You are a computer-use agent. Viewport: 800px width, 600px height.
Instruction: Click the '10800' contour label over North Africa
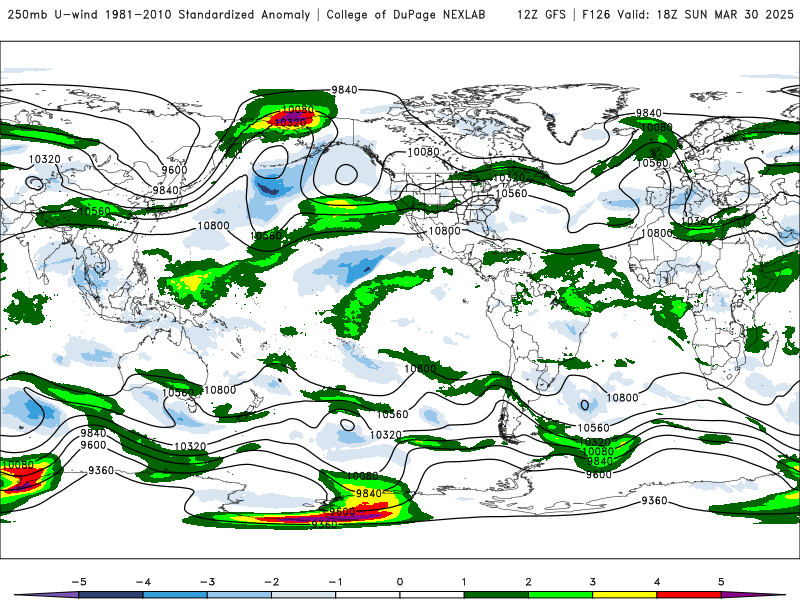657,233
